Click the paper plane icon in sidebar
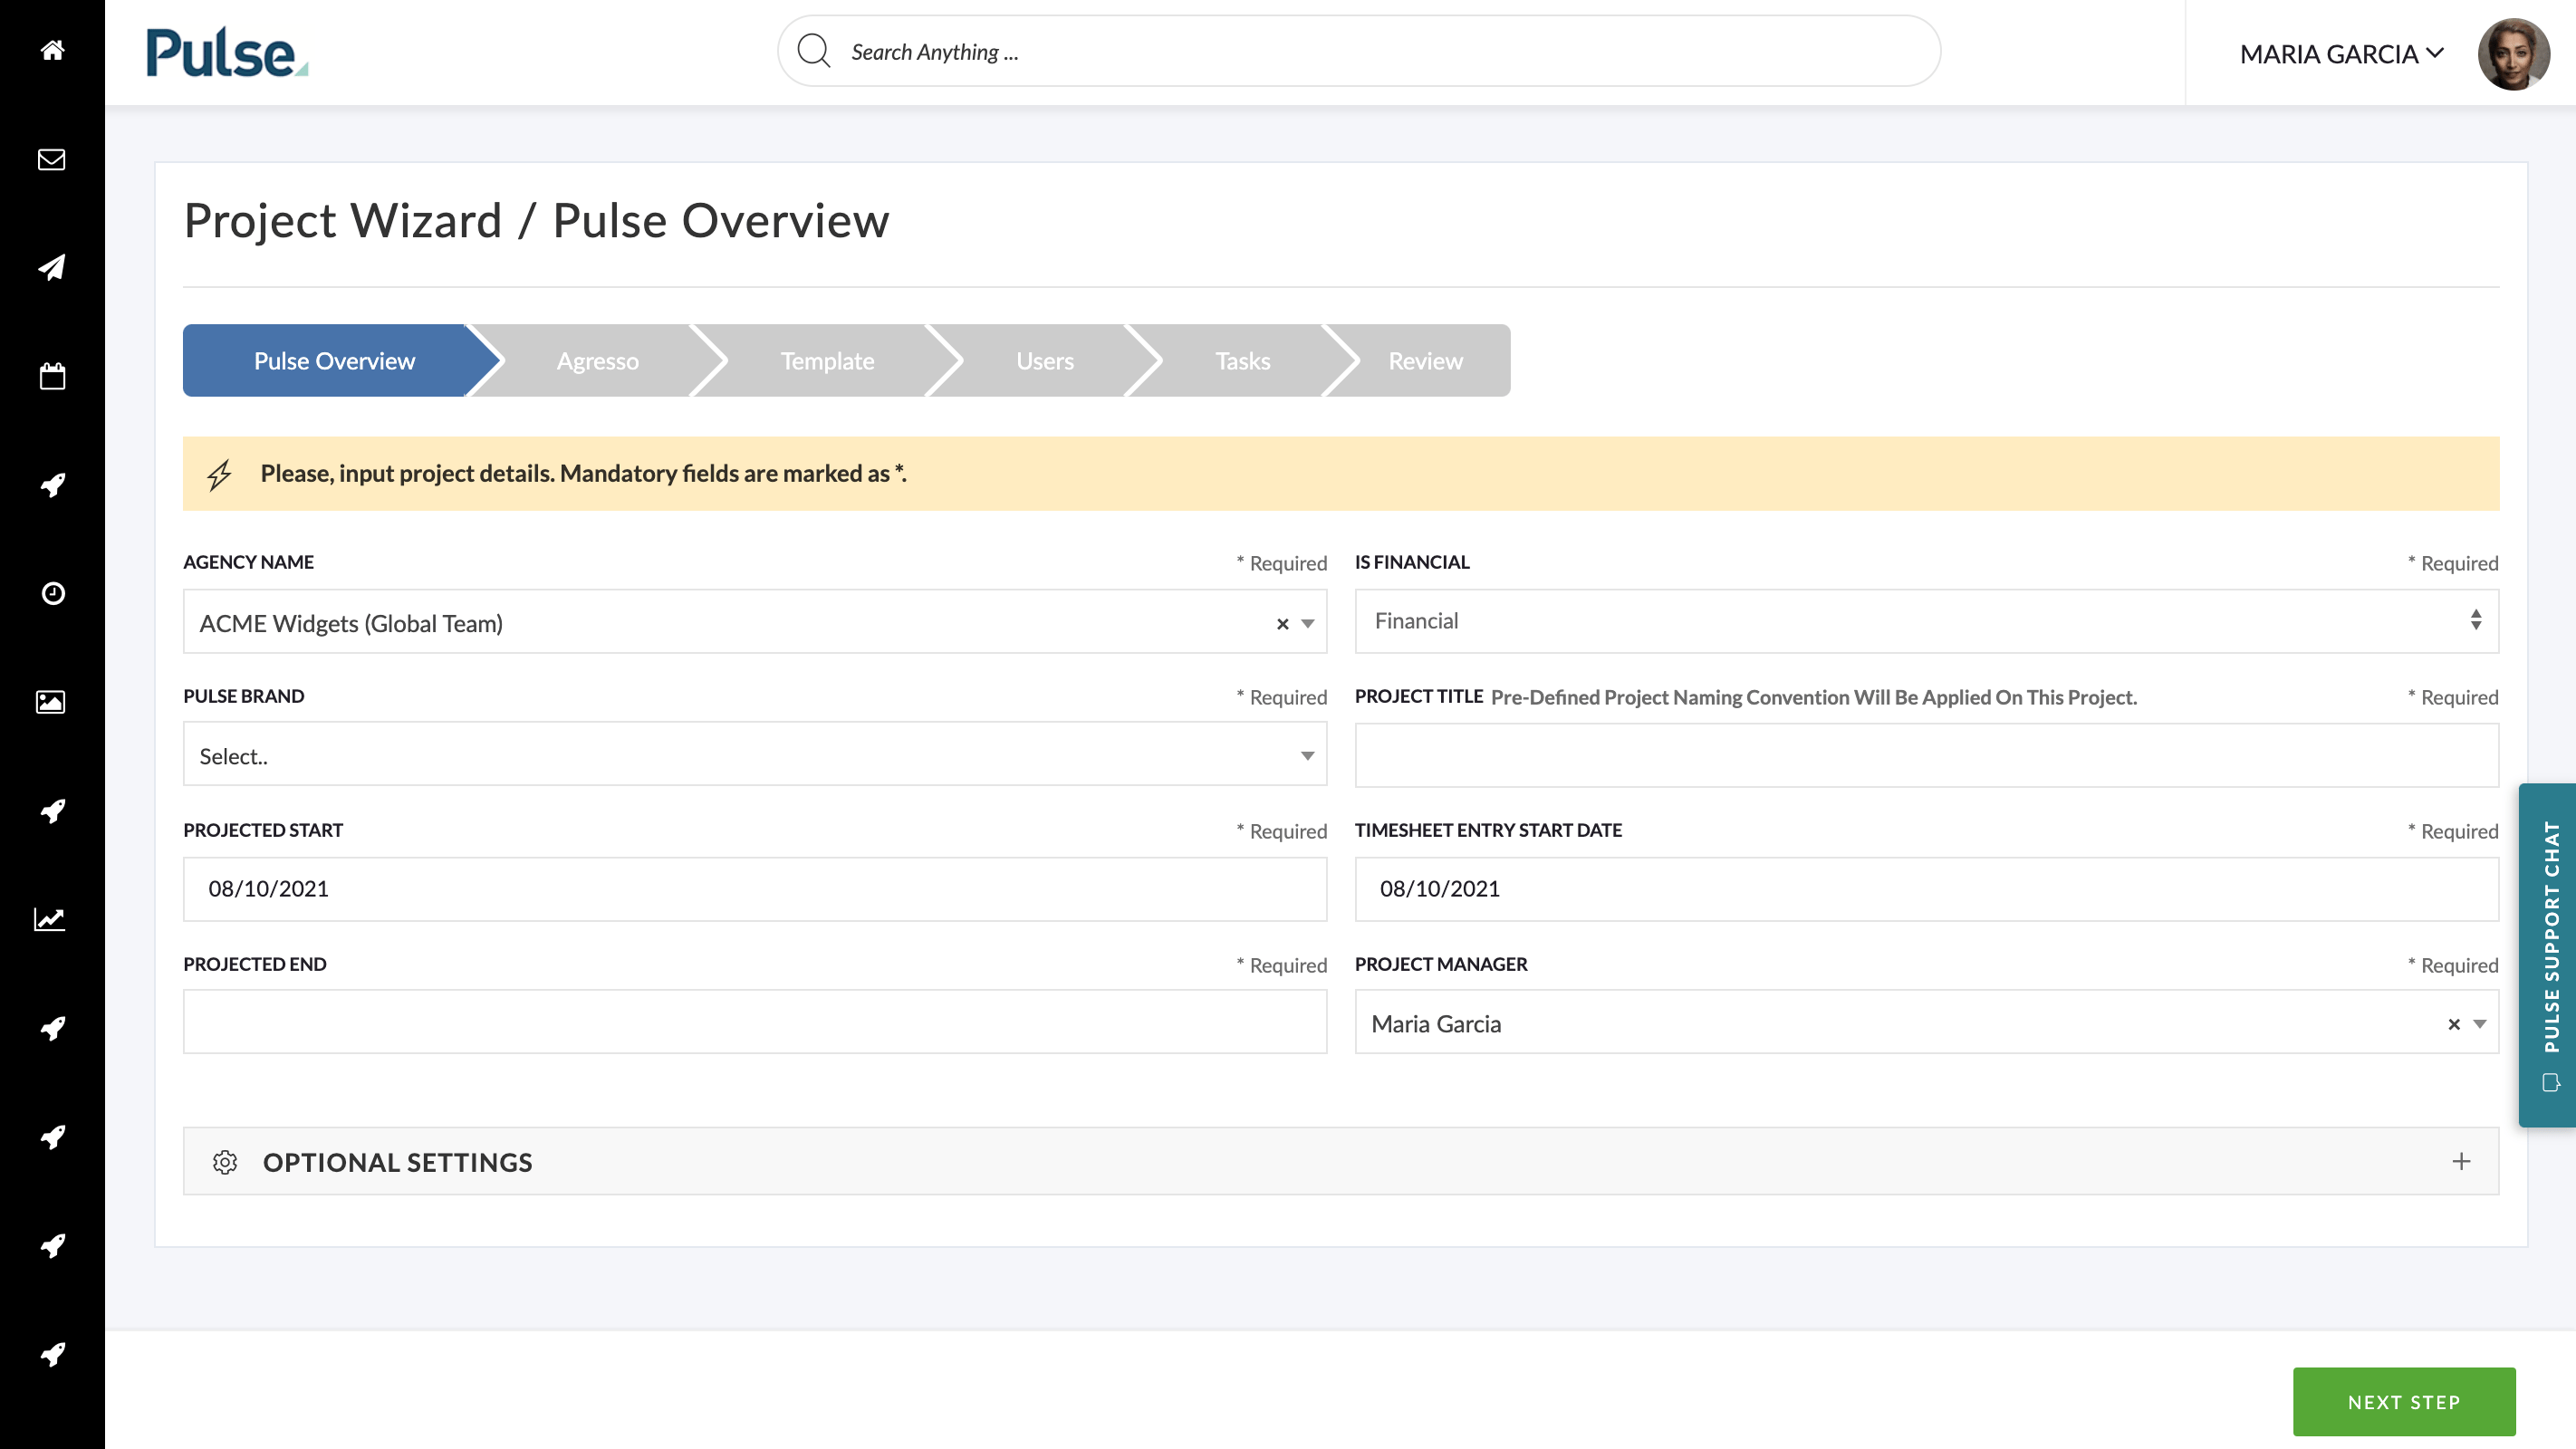This screenshot has height=1449, width=2576. point(52,267)
